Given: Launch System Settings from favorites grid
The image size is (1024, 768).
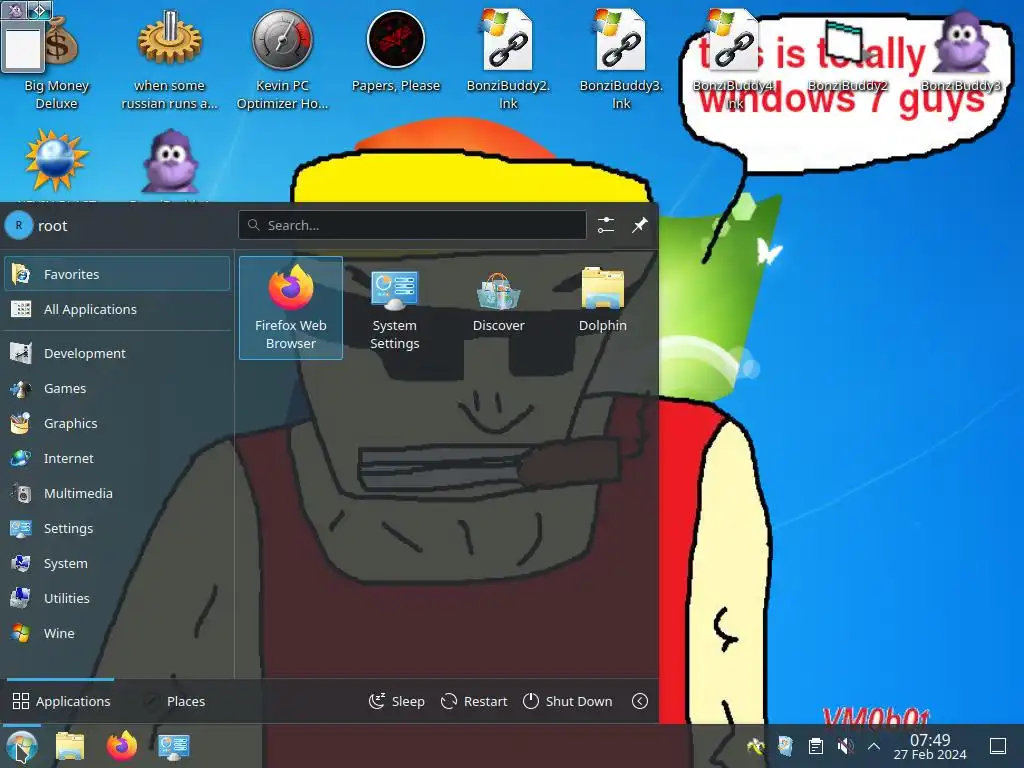Looking at the screenshot, I should click(x=394, y=308).
